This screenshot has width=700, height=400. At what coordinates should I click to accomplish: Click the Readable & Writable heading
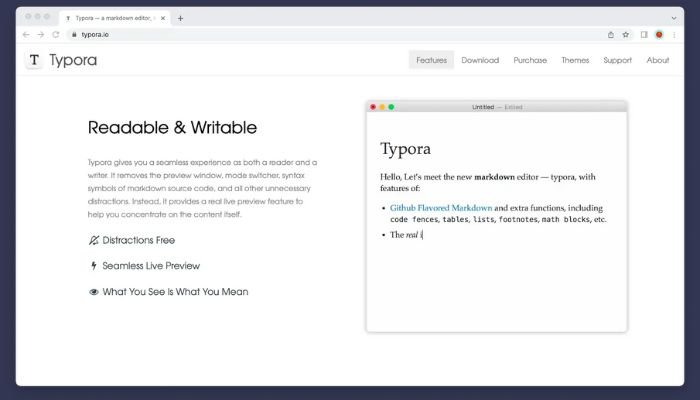(x=172, y=127)
